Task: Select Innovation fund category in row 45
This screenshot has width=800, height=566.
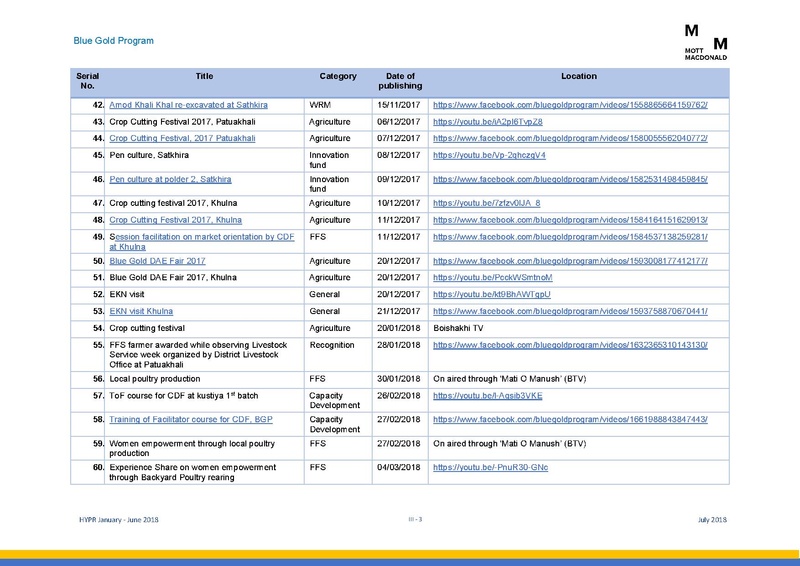Action: pyautogui.click(x=329, y=160)
